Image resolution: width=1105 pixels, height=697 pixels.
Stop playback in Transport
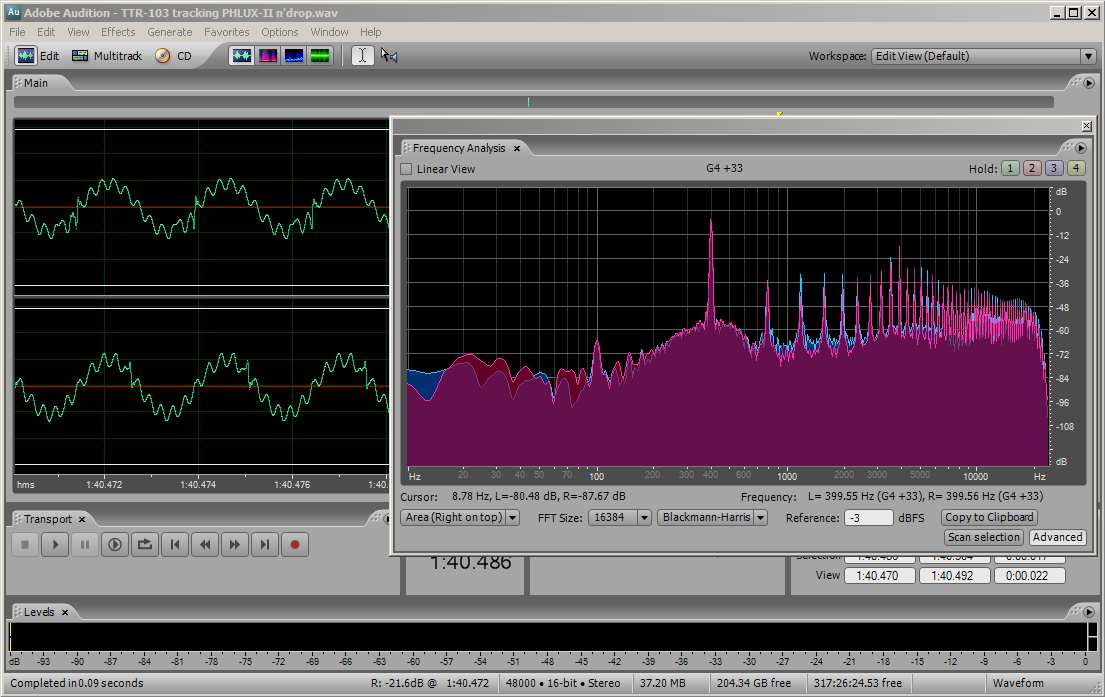click(25, 544)
